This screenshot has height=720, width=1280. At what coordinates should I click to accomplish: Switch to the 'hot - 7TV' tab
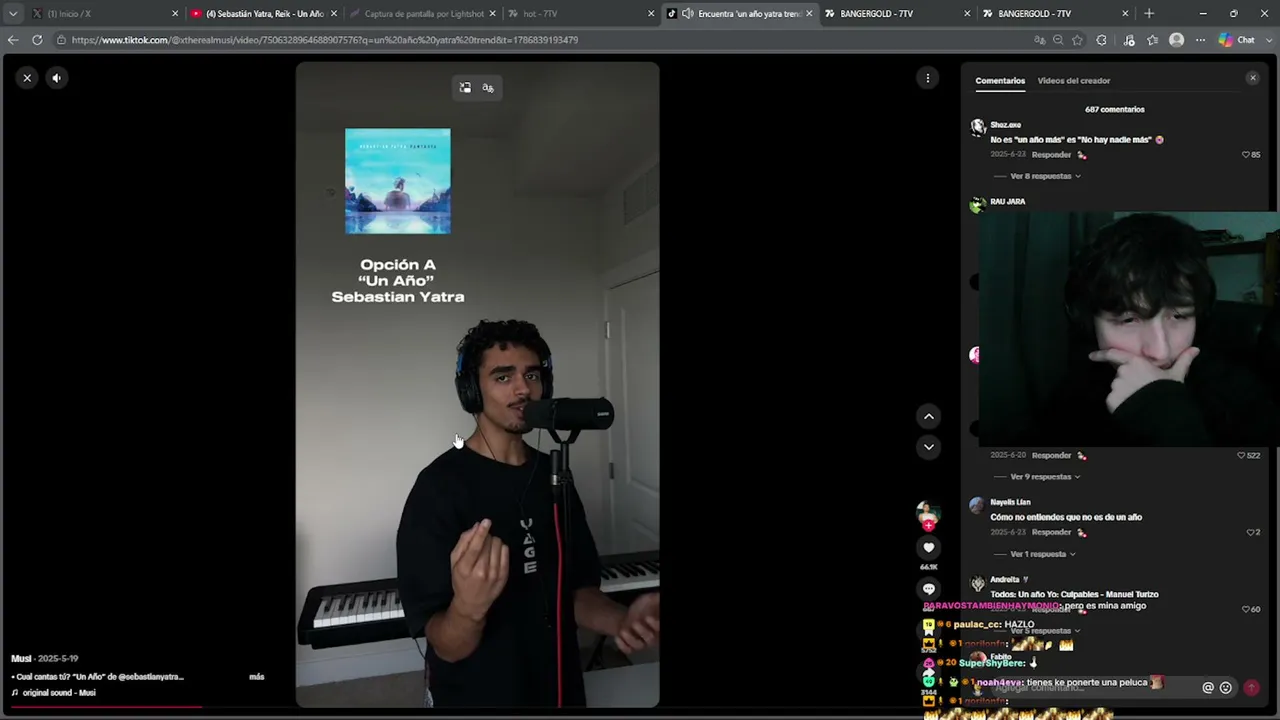(x=580, y=14)
